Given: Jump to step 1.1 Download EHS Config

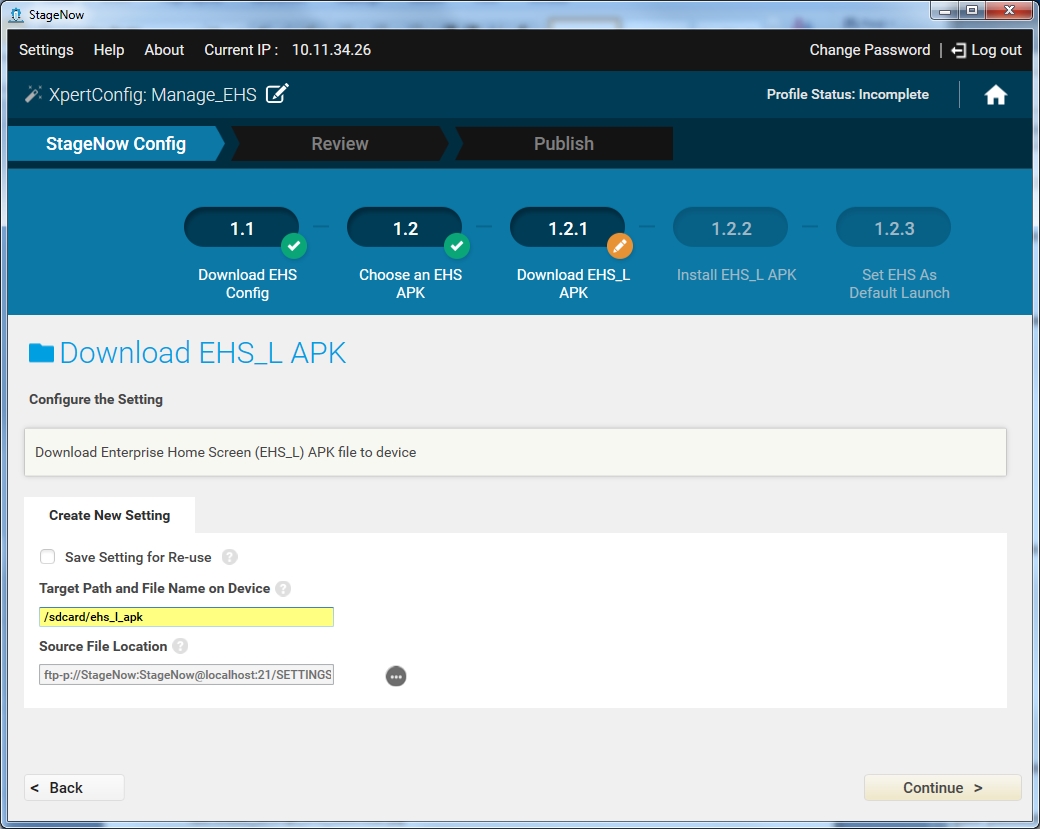Looking at the screenshot, I should pyautogui.click(x=242, y=229).
